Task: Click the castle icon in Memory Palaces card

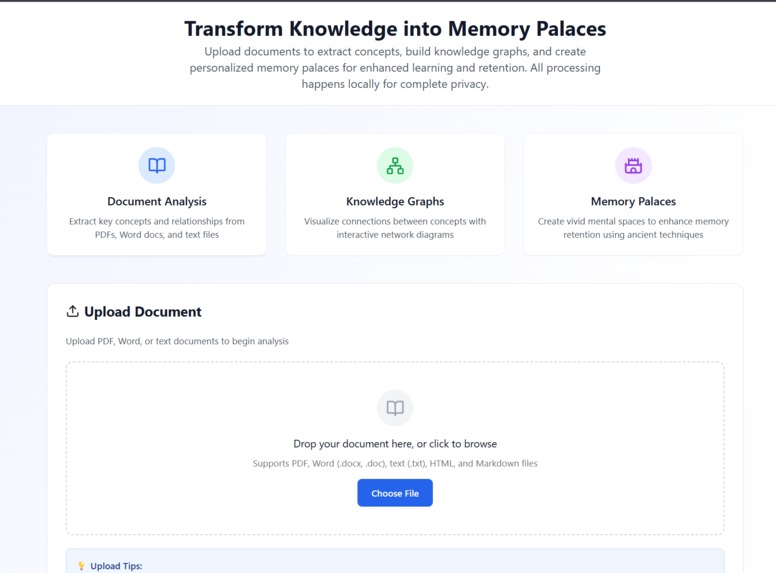Action: (x=633, y=165)
